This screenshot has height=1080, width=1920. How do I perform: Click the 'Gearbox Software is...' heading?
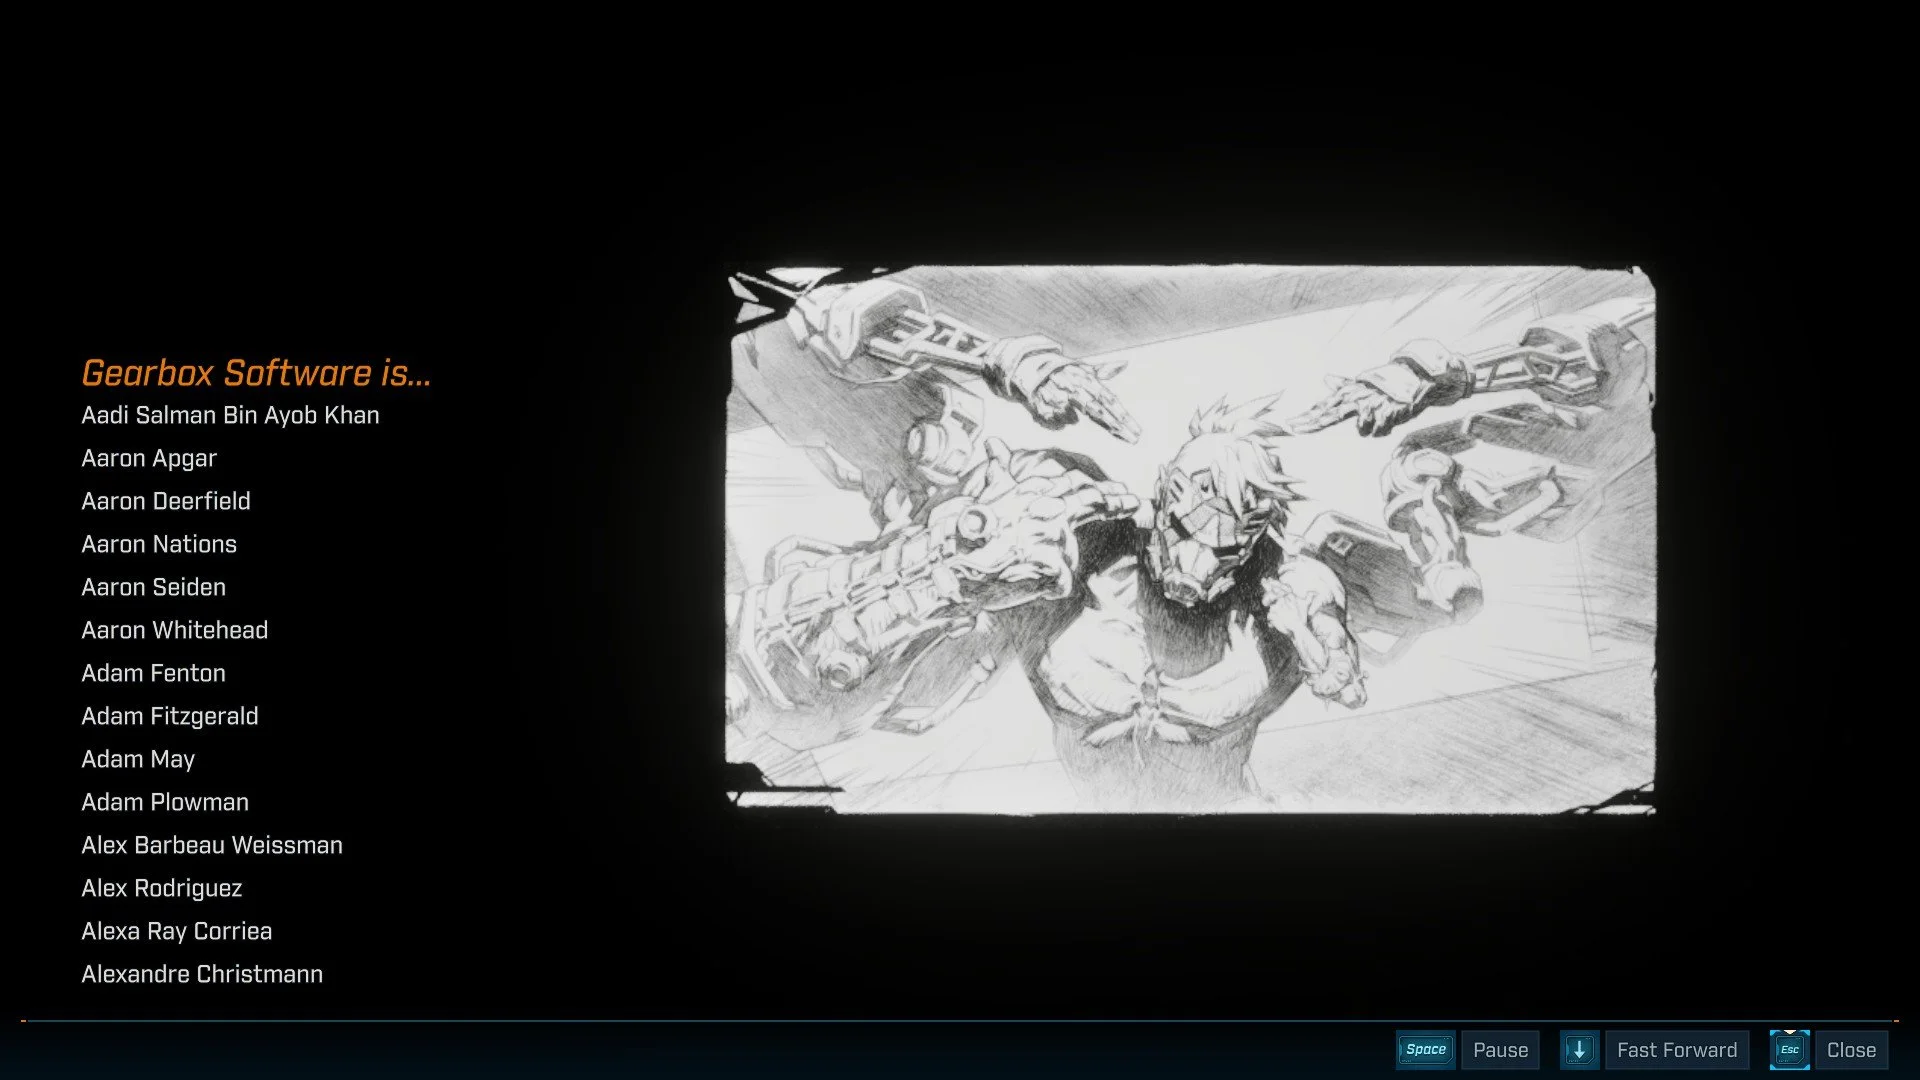coord(256,373)
